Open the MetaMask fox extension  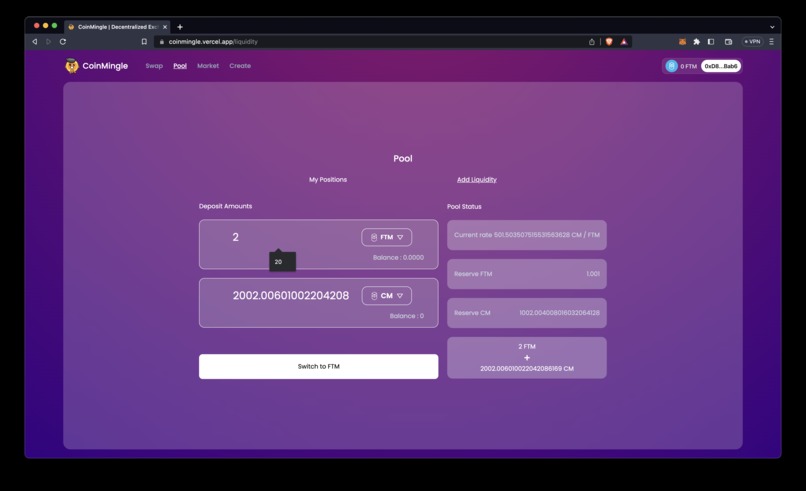682,42
